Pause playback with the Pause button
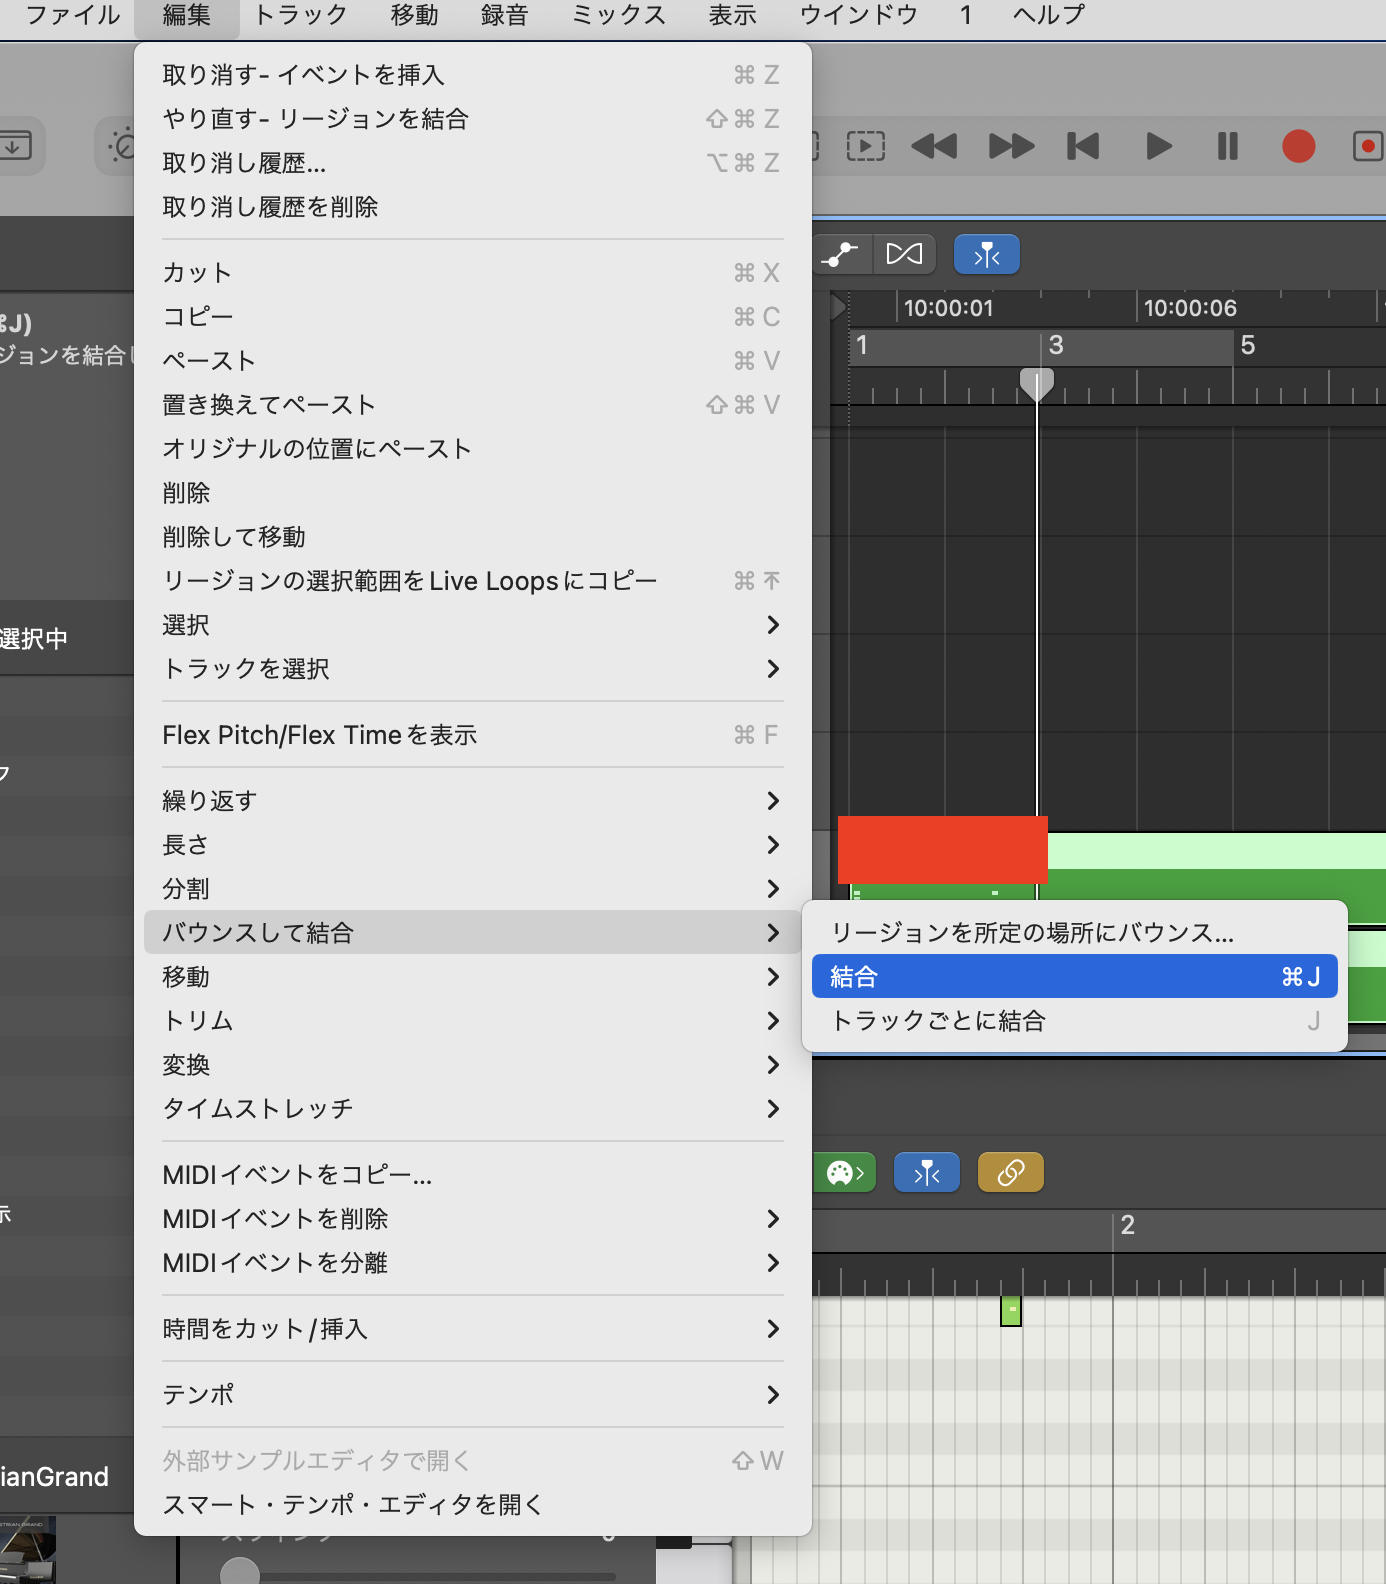Image resolution: width=1386 pixels, height=1584 pixels. tap(1227, 147)
